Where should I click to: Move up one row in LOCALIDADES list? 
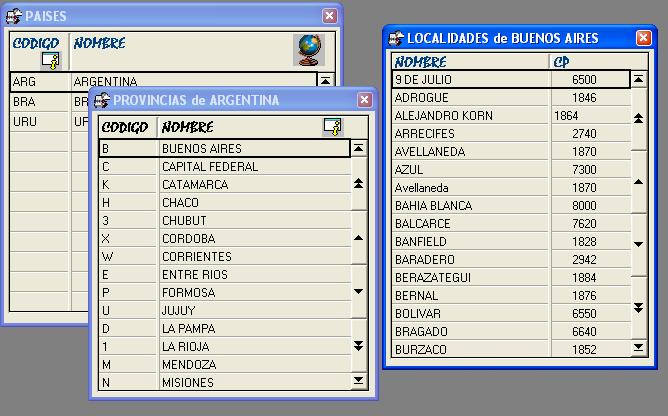639,182
